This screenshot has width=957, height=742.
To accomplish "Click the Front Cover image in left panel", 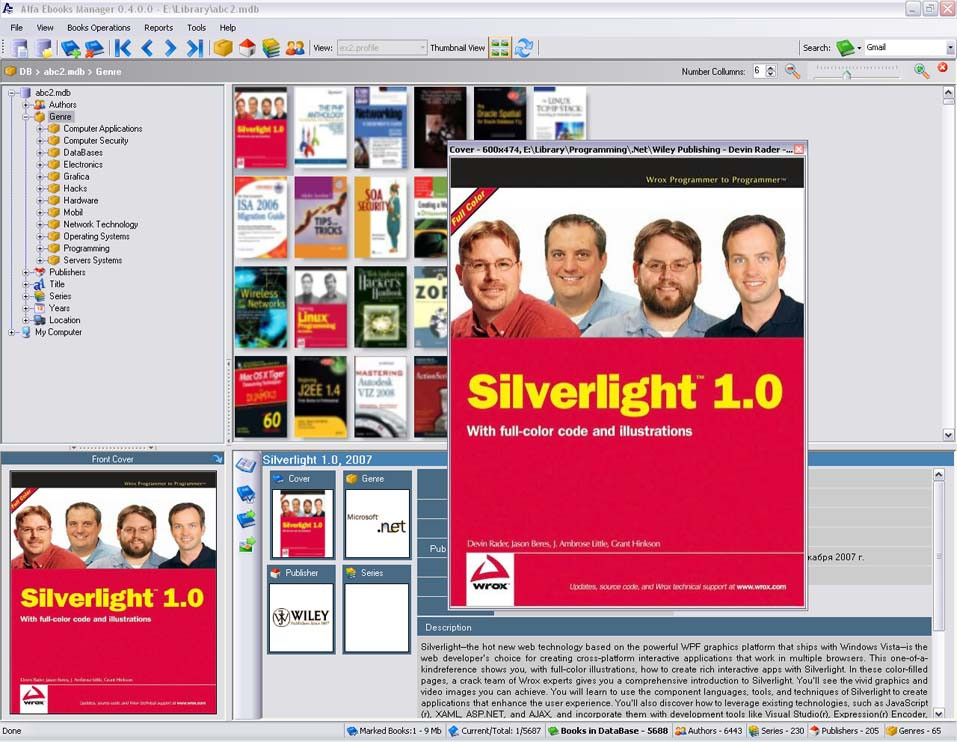I will [x=114, y=592].
